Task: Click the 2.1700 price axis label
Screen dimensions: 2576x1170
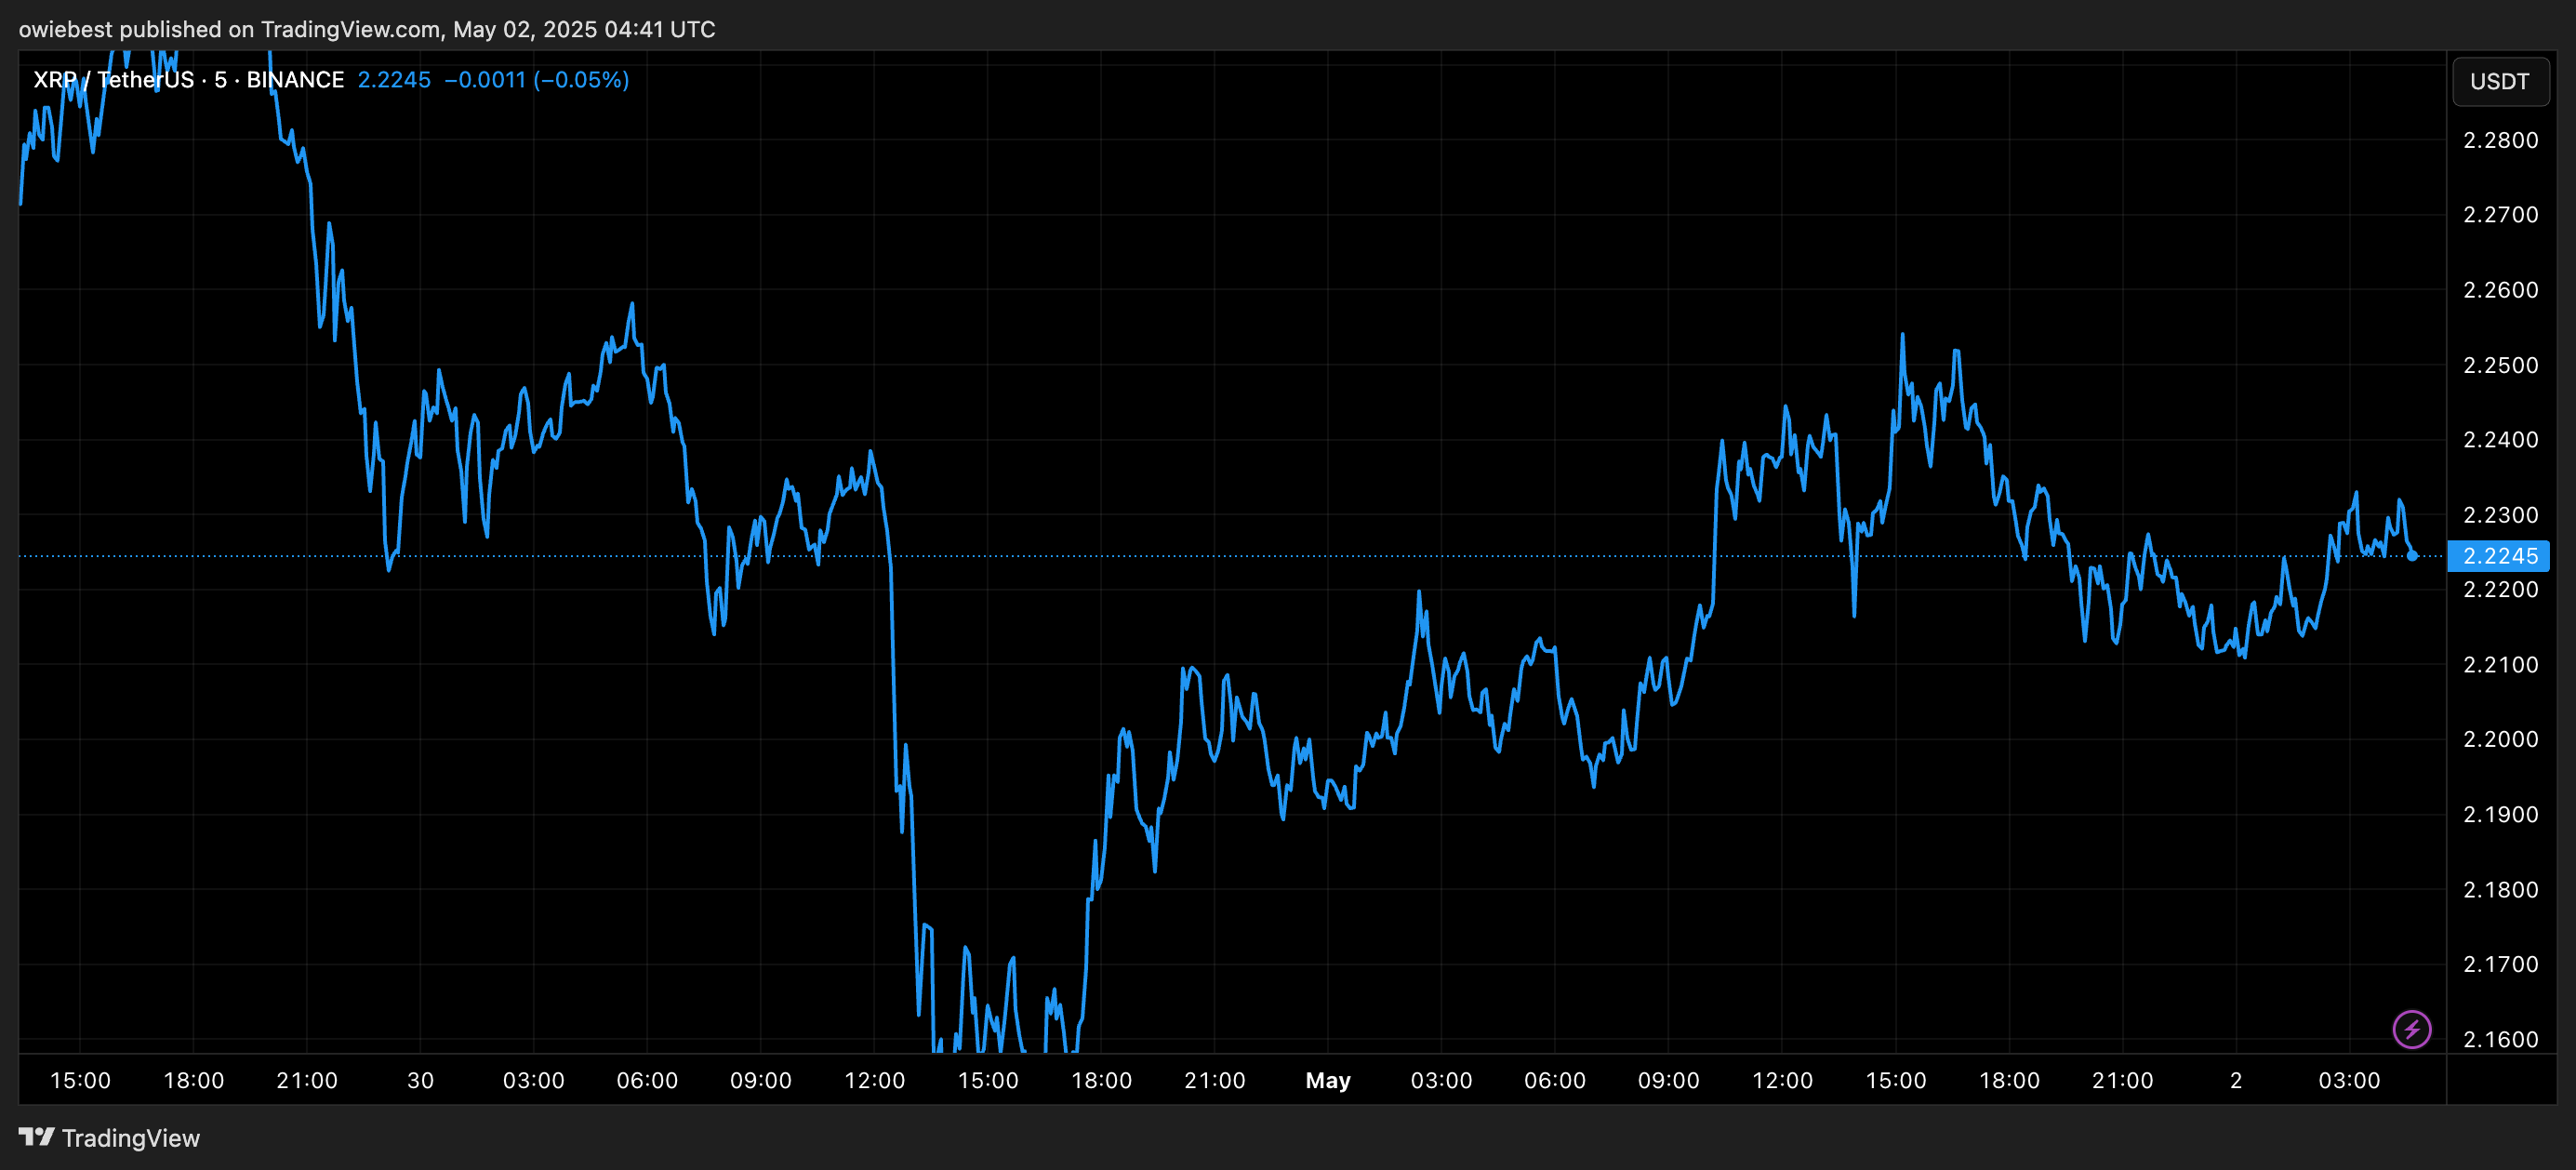Action: pyautogui.click(x=2500, y=965)
